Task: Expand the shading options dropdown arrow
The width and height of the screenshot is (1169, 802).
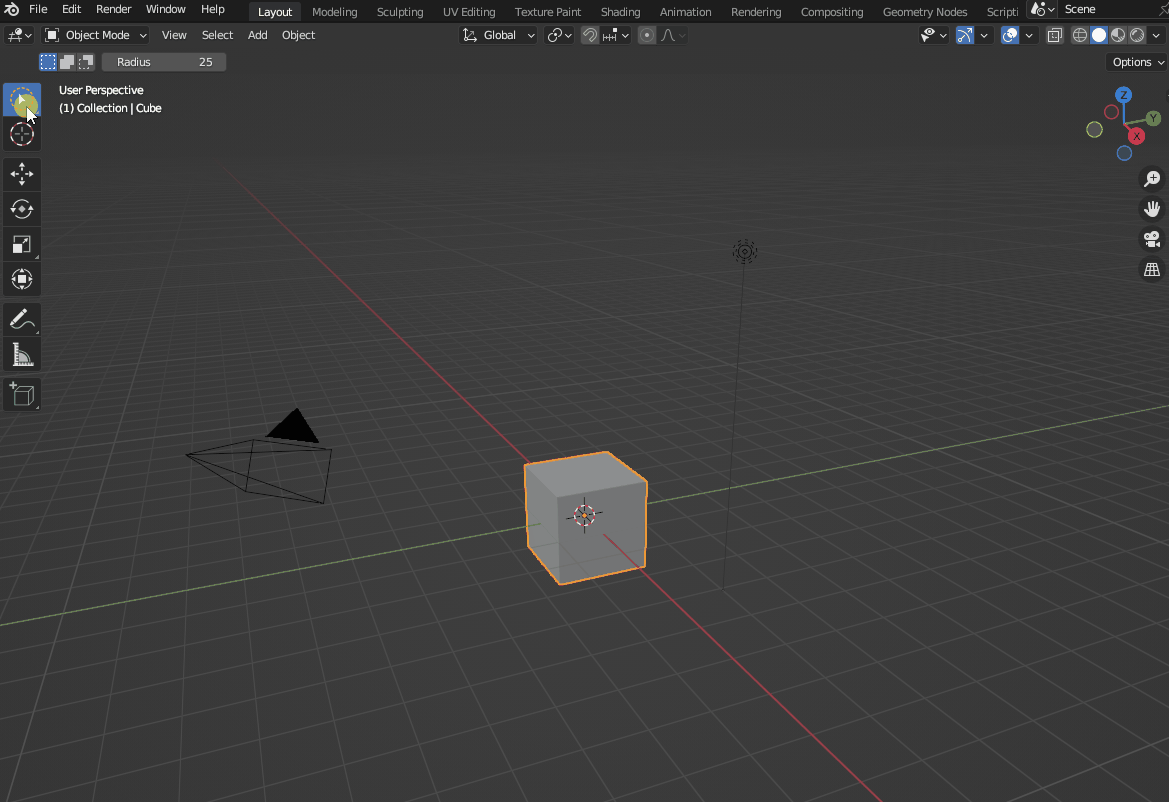Action: tap(1156, 35)
